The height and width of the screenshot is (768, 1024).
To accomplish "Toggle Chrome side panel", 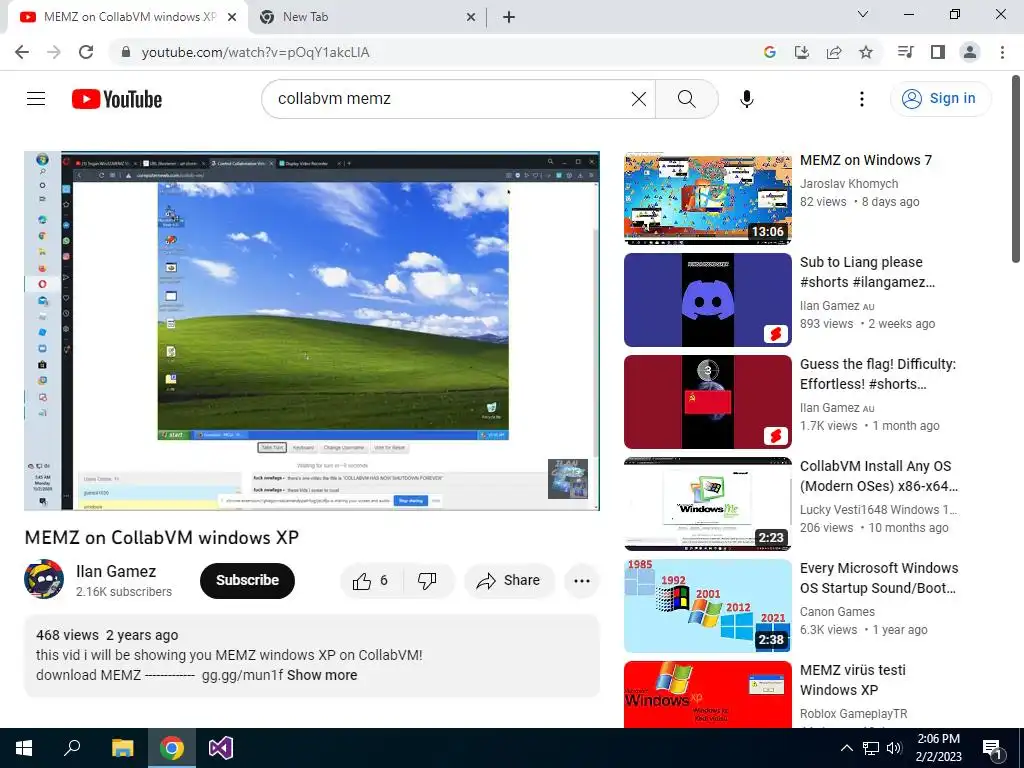I will coord(938,52).
